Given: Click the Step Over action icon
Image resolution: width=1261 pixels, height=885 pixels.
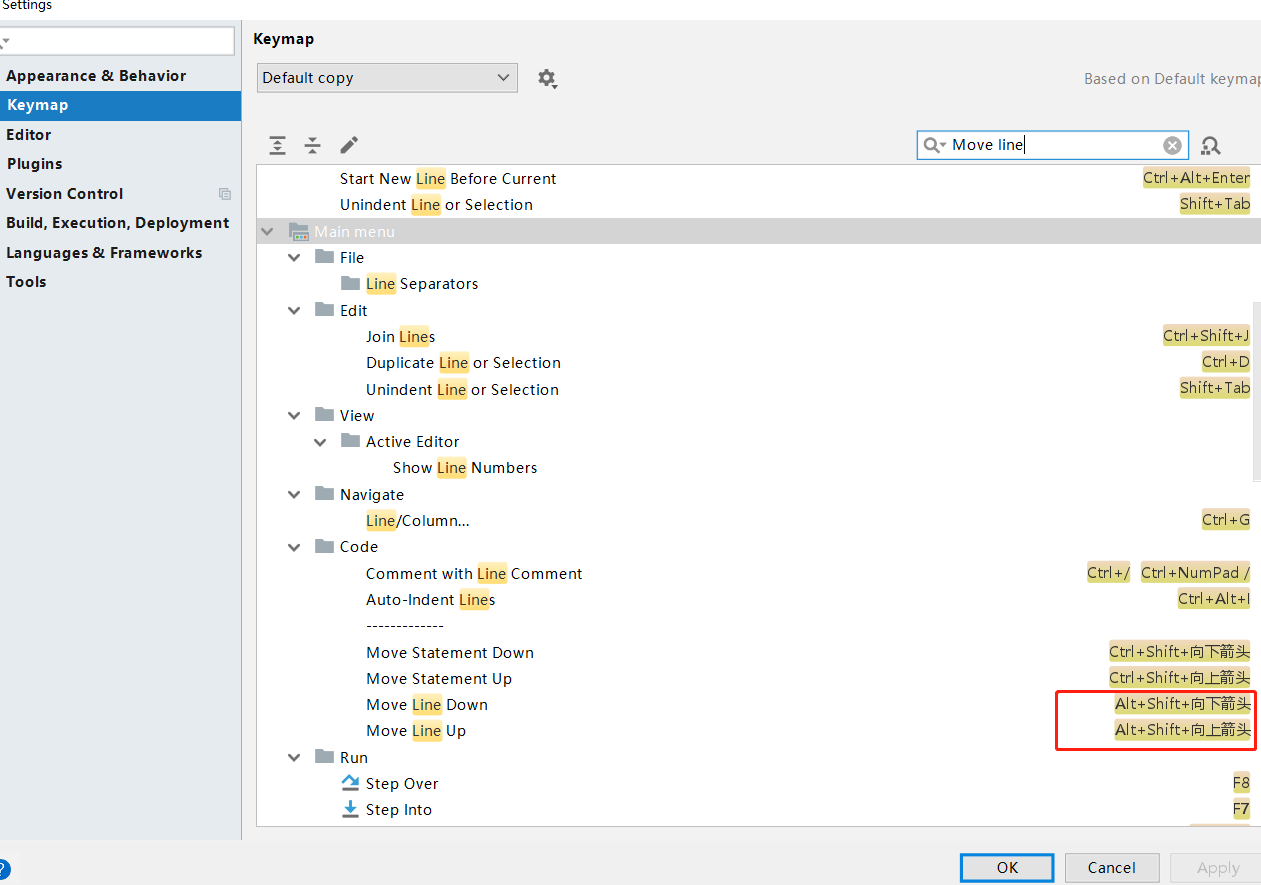Looking at the screenshot, I should pos(350,783).
